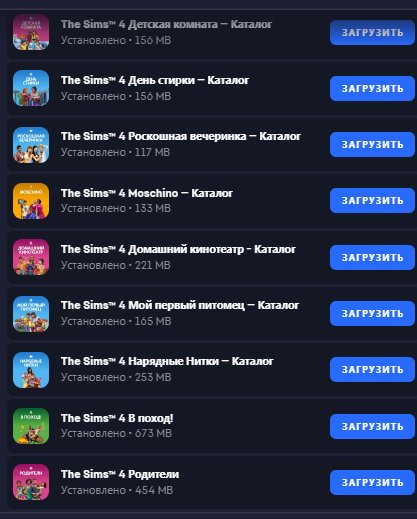This screenshot has width=417, height=519.
Task: Download The Sims 4 В поход!
Action: [x=372, y=426]
